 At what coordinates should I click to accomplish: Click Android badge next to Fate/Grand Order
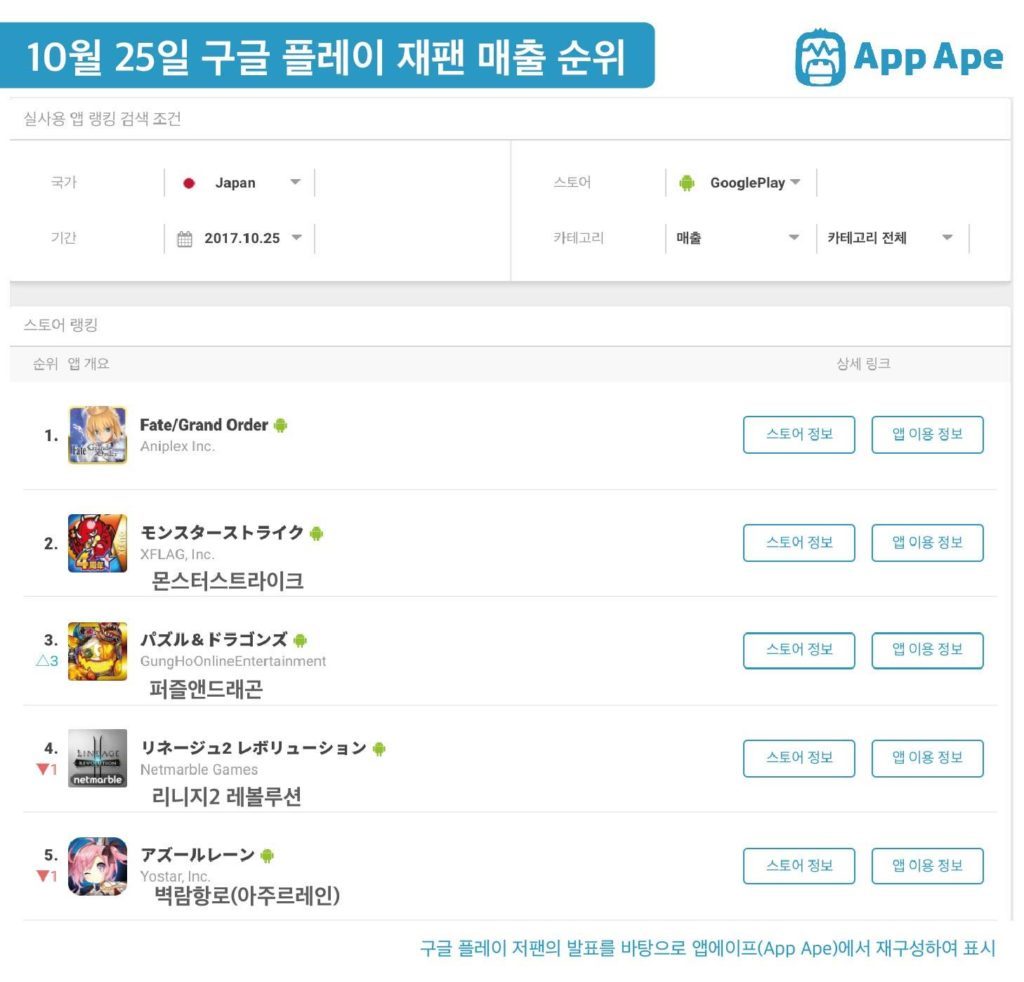[x=280, y=426]
